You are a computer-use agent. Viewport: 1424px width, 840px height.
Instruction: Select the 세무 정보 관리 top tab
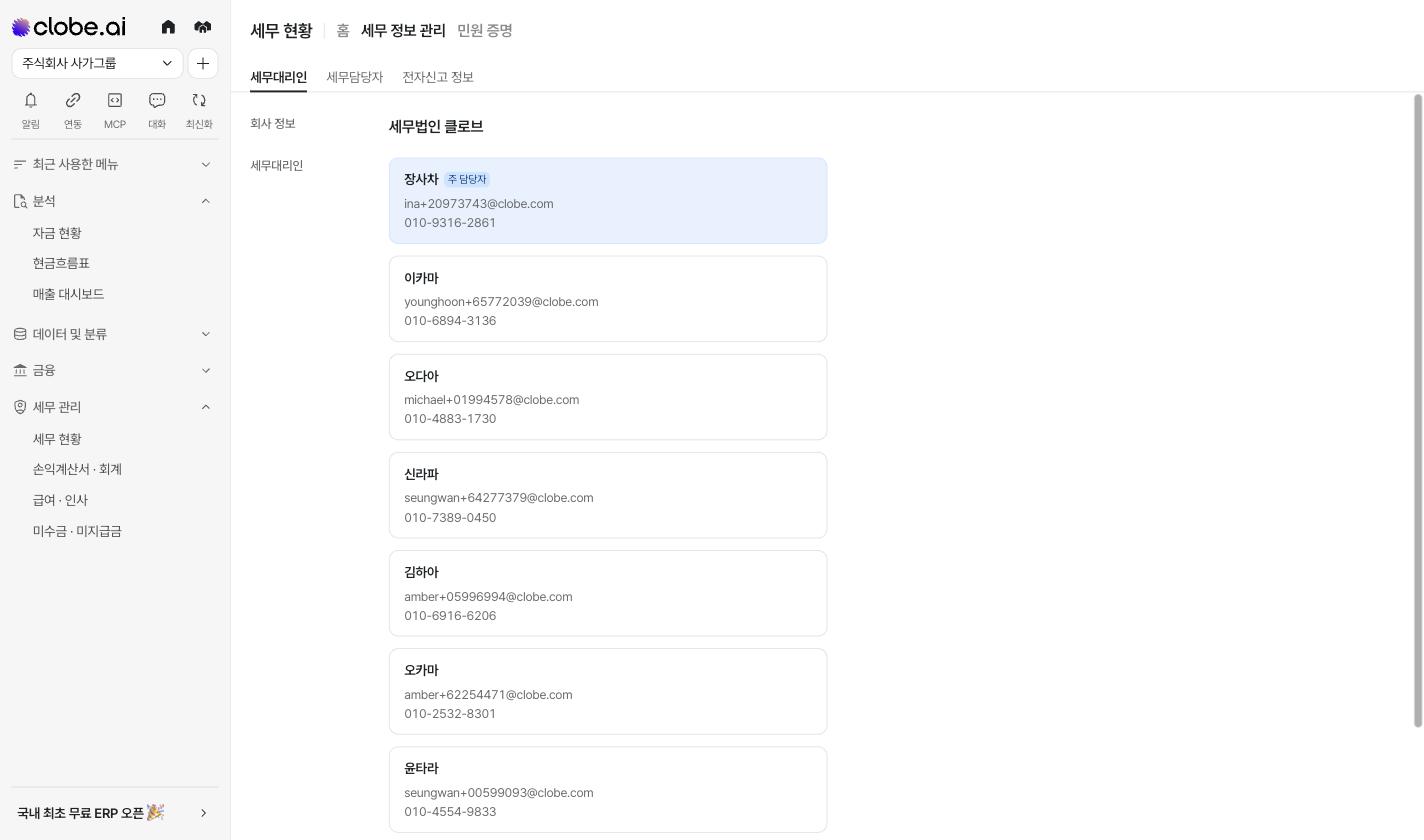pyautogui.click(x=403, y=31)
